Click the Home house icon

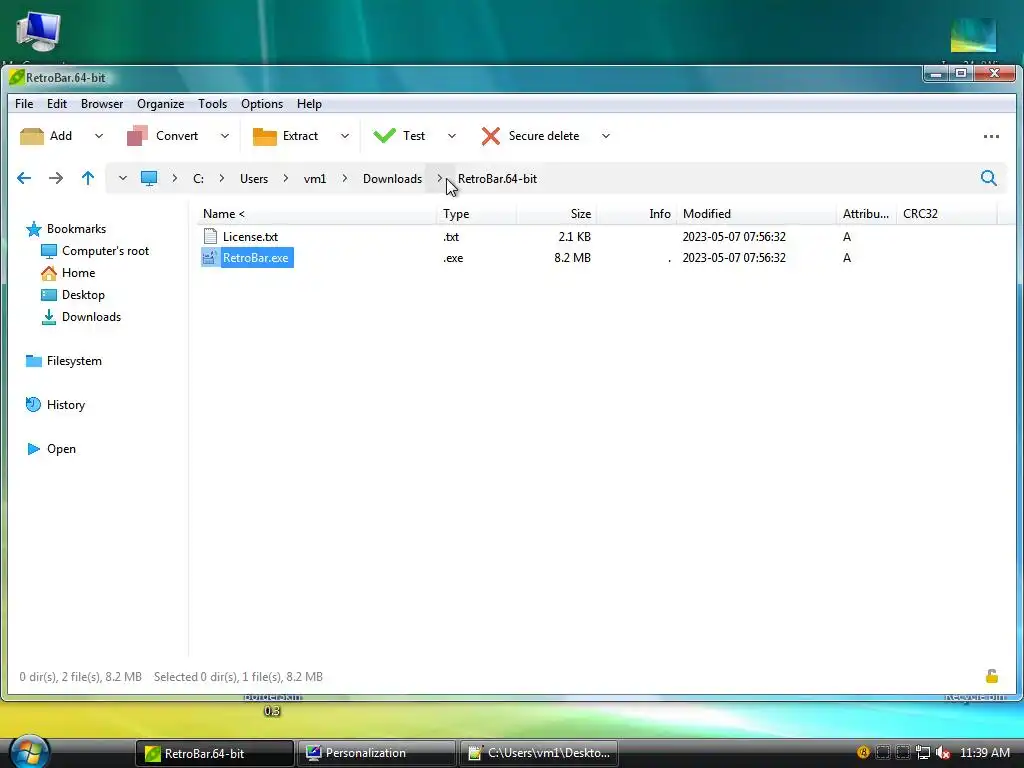click(48, 273)
